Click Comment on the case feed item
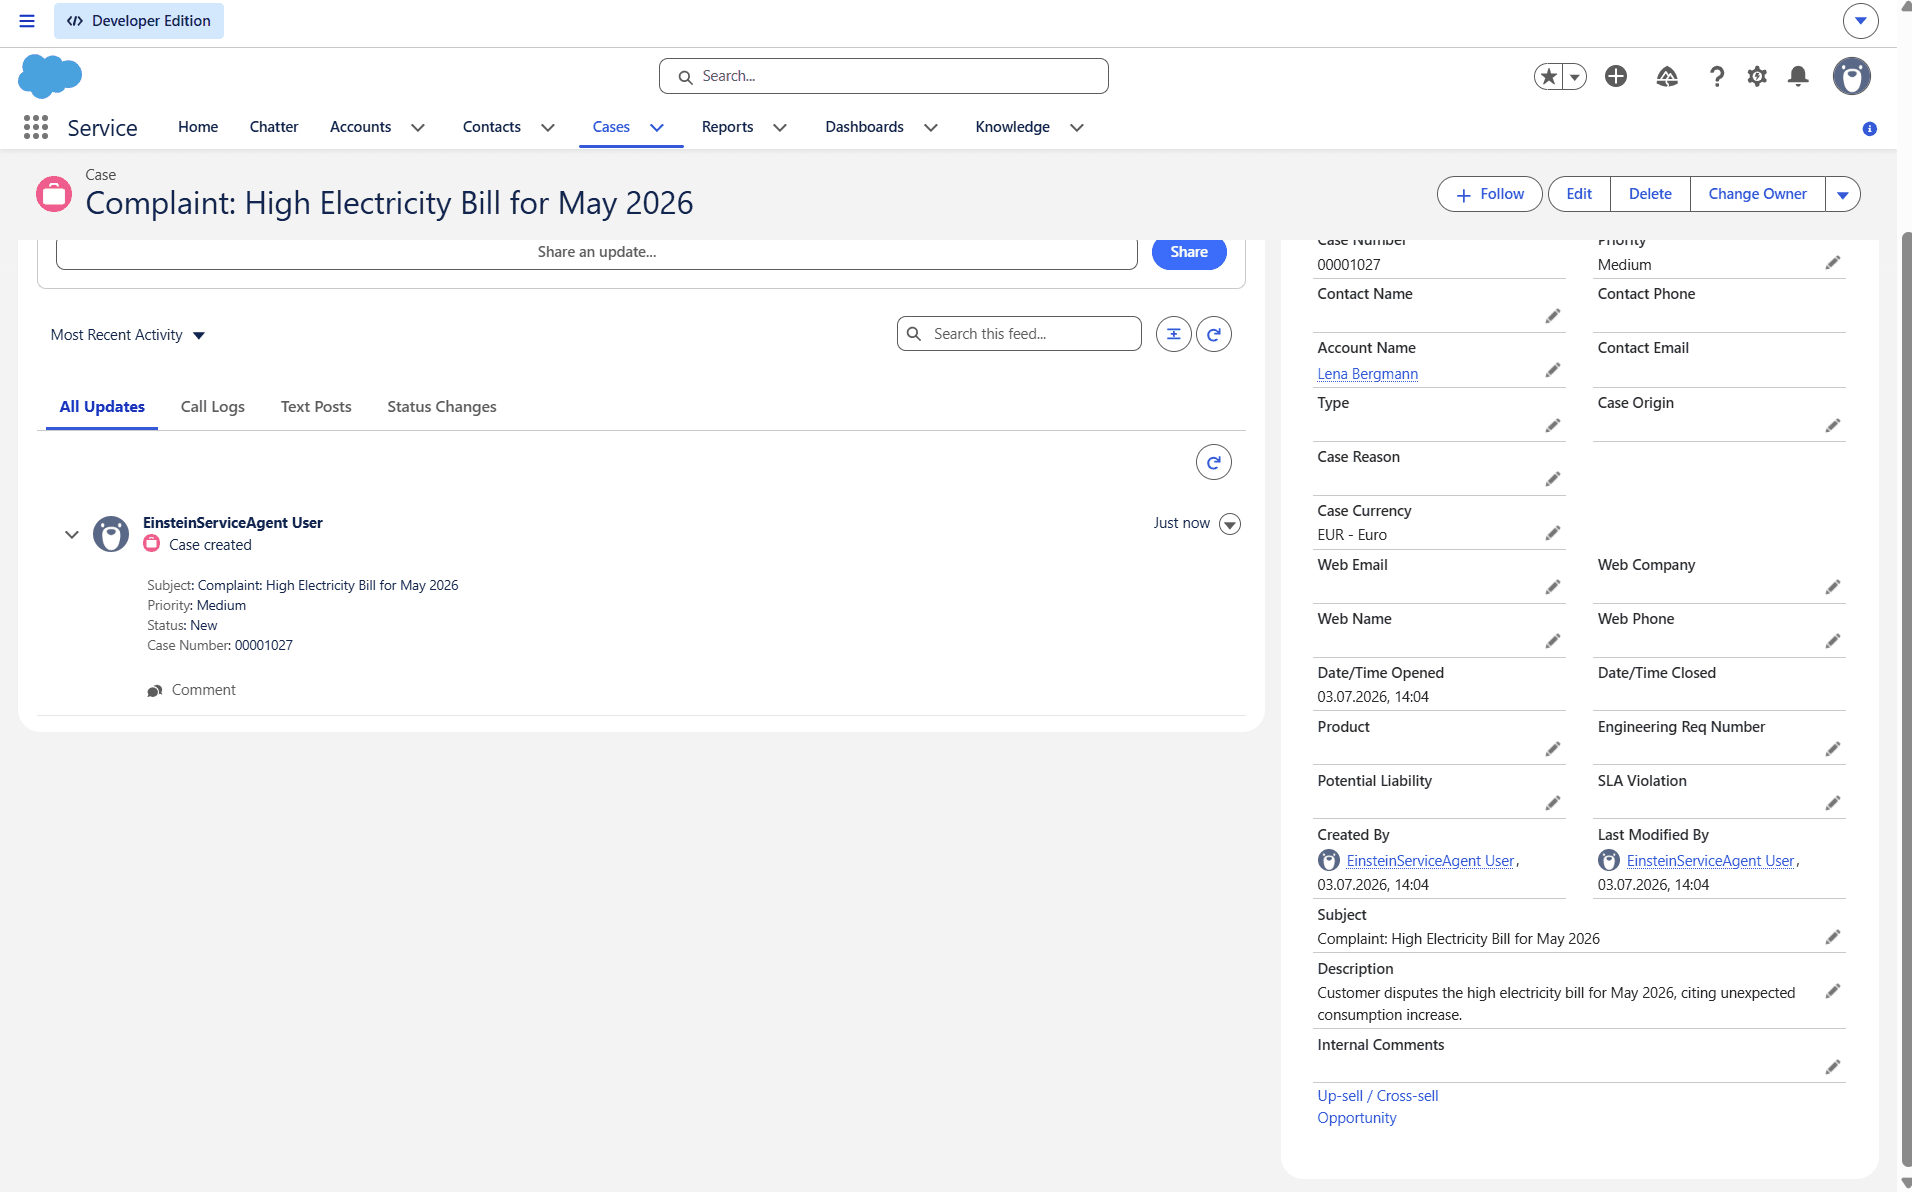 coord(192,690)
